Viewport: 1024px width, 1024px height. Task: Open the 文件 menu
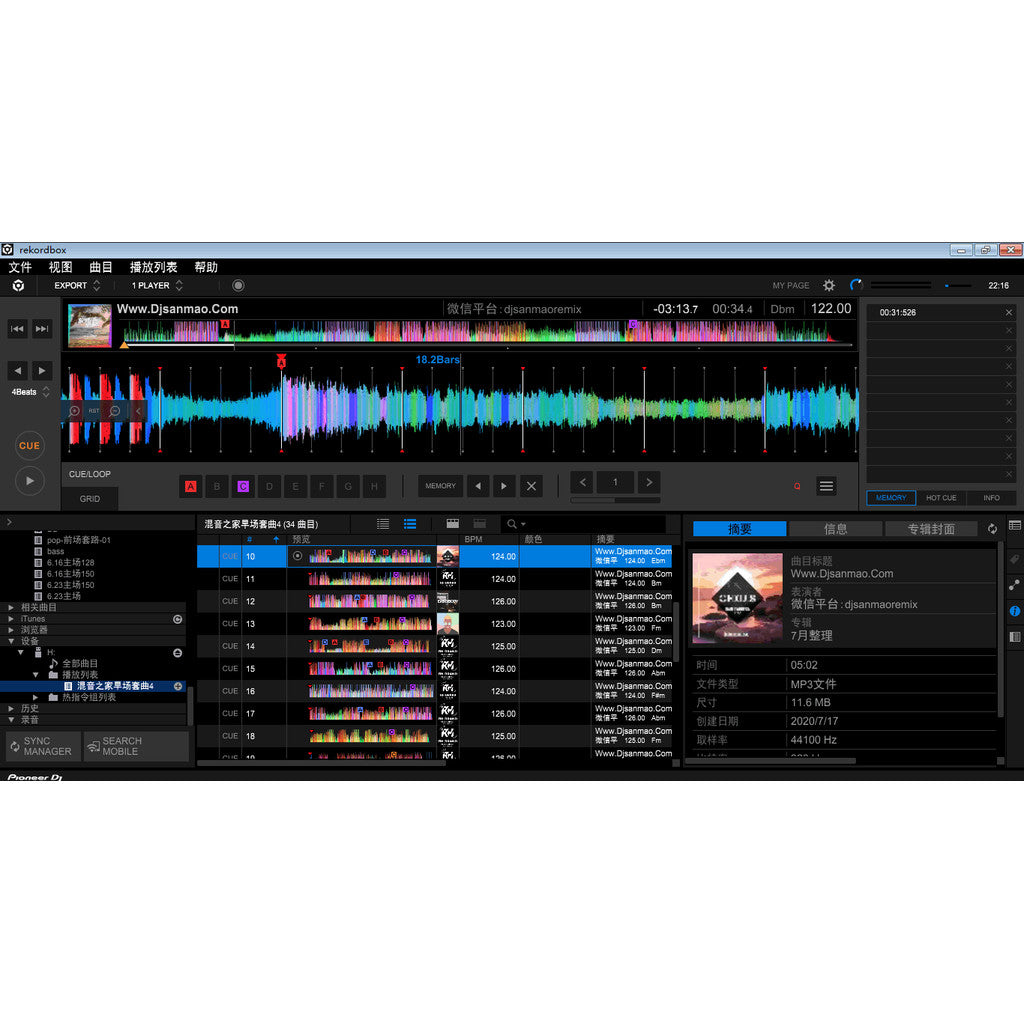[x=20, y=267]
